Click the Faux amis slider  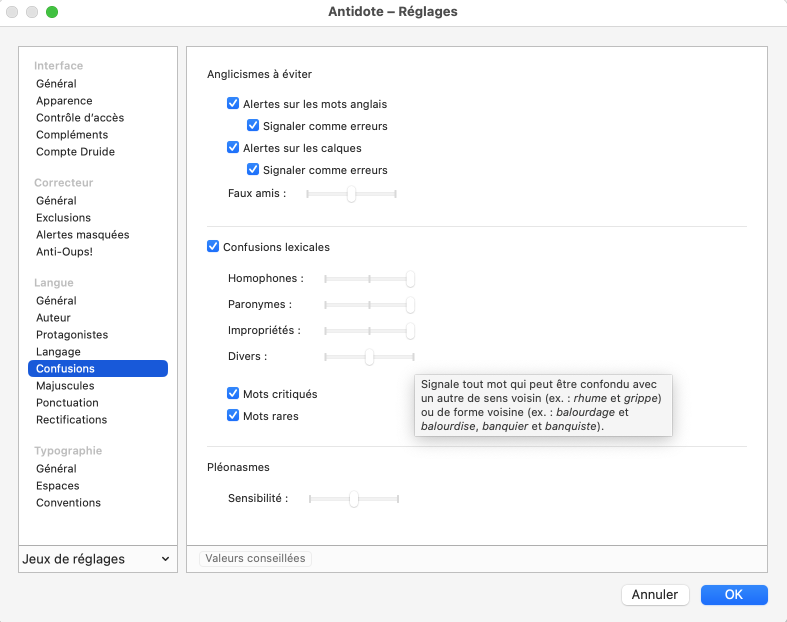pyautogui.click(x=351, y=194)
